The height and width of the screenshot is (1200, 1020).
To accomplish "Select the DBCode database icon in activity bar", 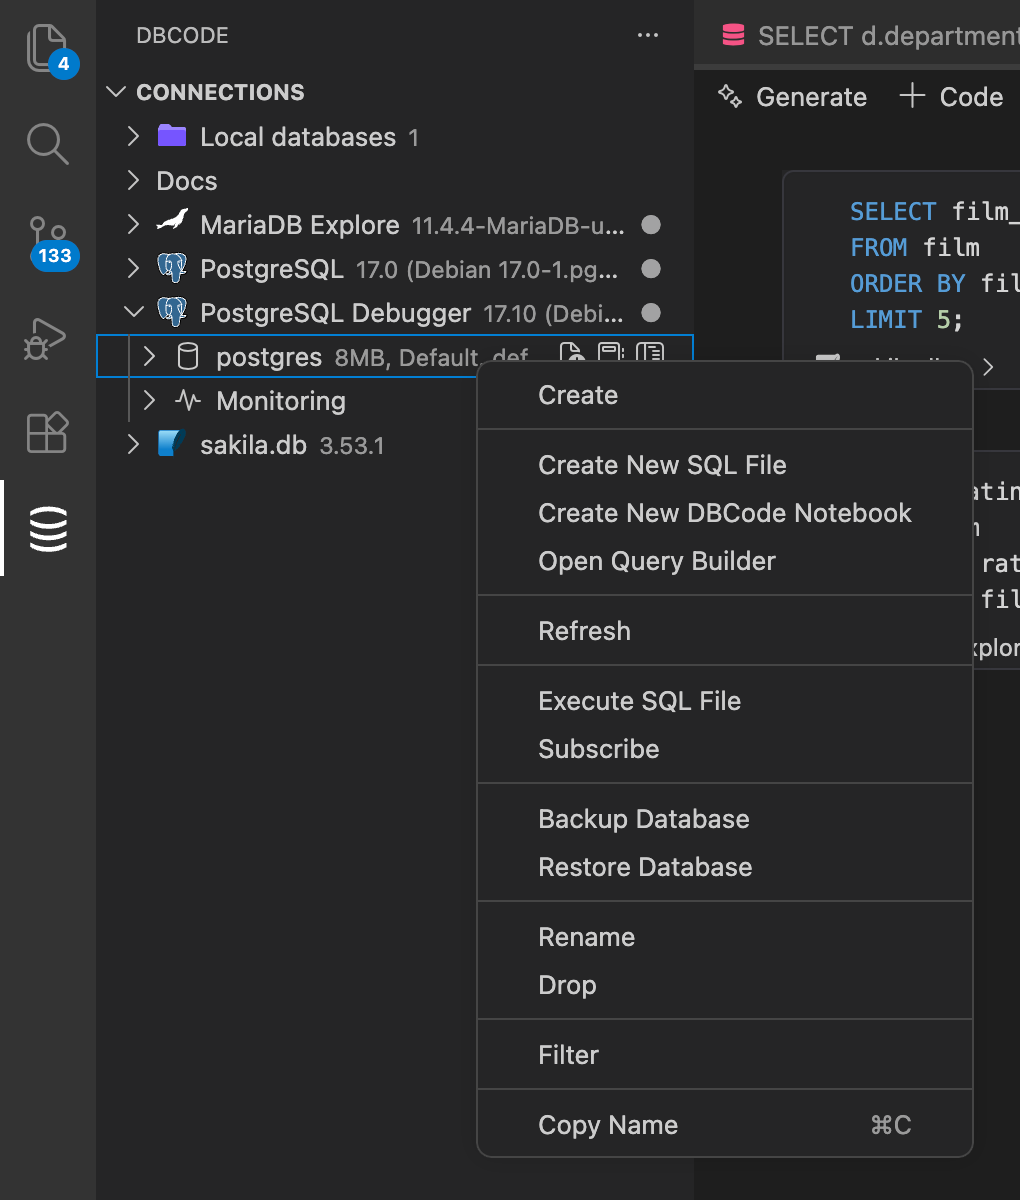I will pyautogui.click(x=48, y=529).
